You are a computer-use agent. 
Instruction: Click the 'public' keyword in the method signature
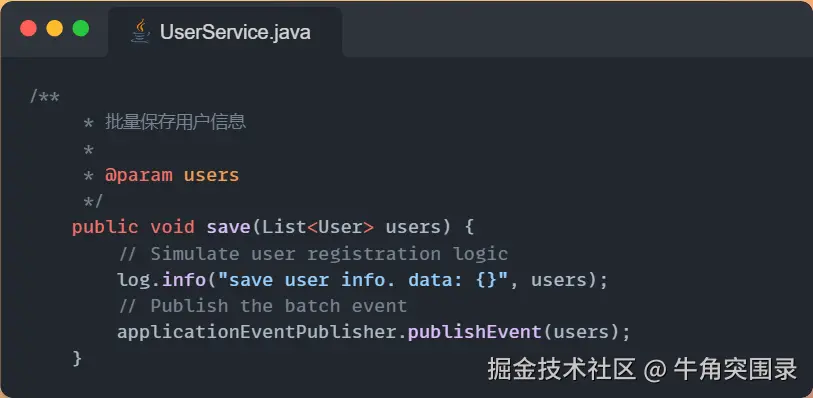(x=105, y=228)
